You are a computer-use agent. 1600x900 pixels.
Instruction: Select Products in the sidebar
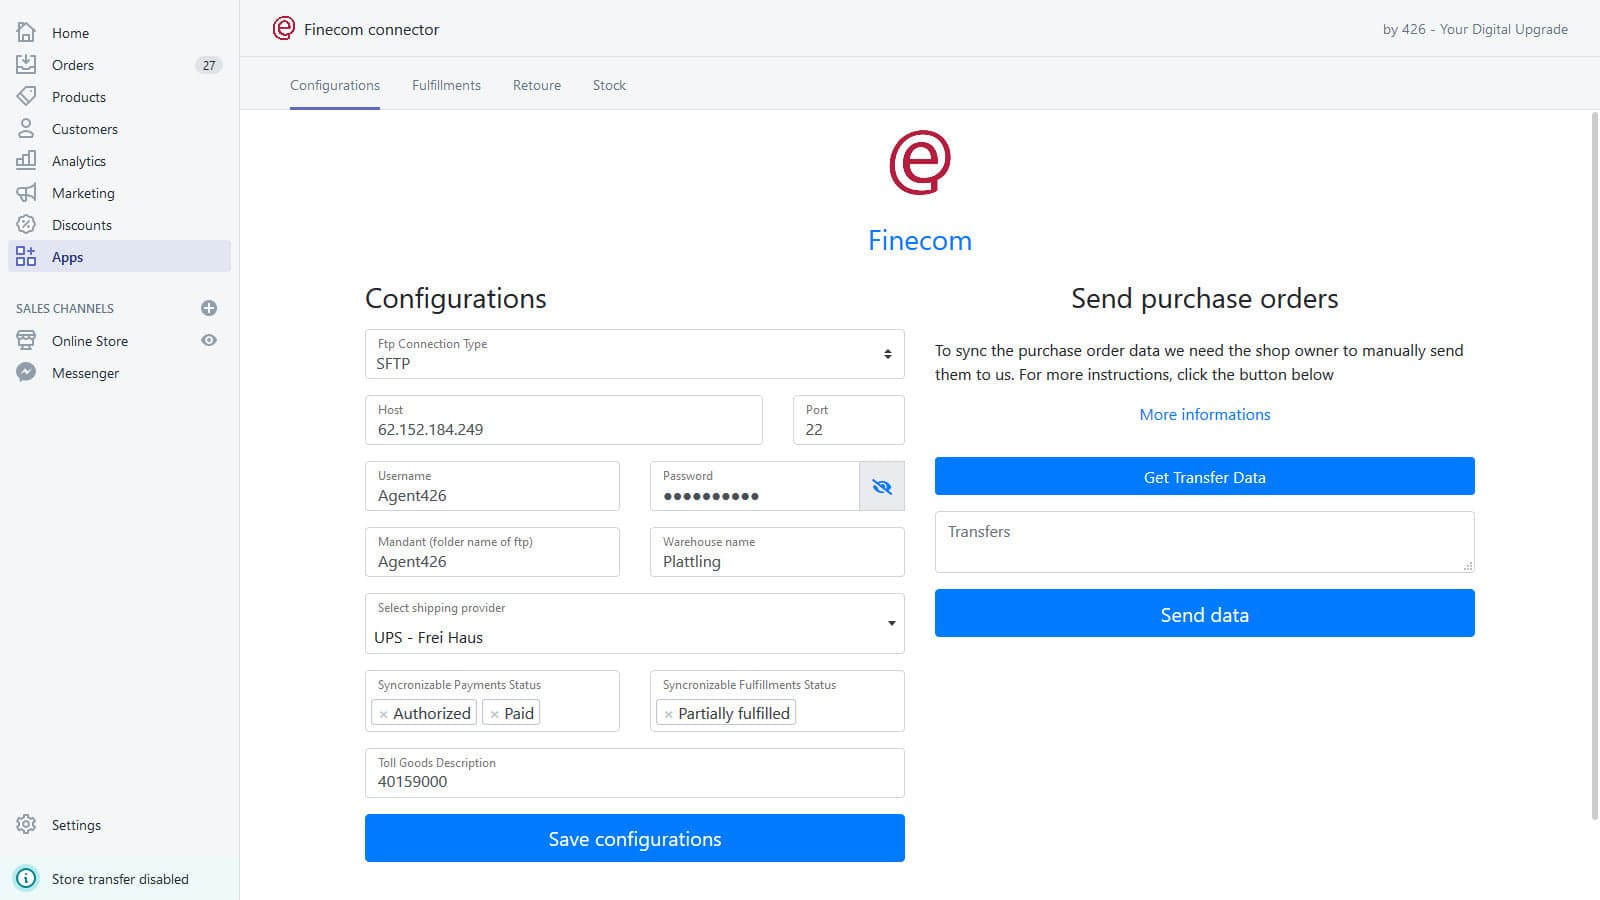79,96
